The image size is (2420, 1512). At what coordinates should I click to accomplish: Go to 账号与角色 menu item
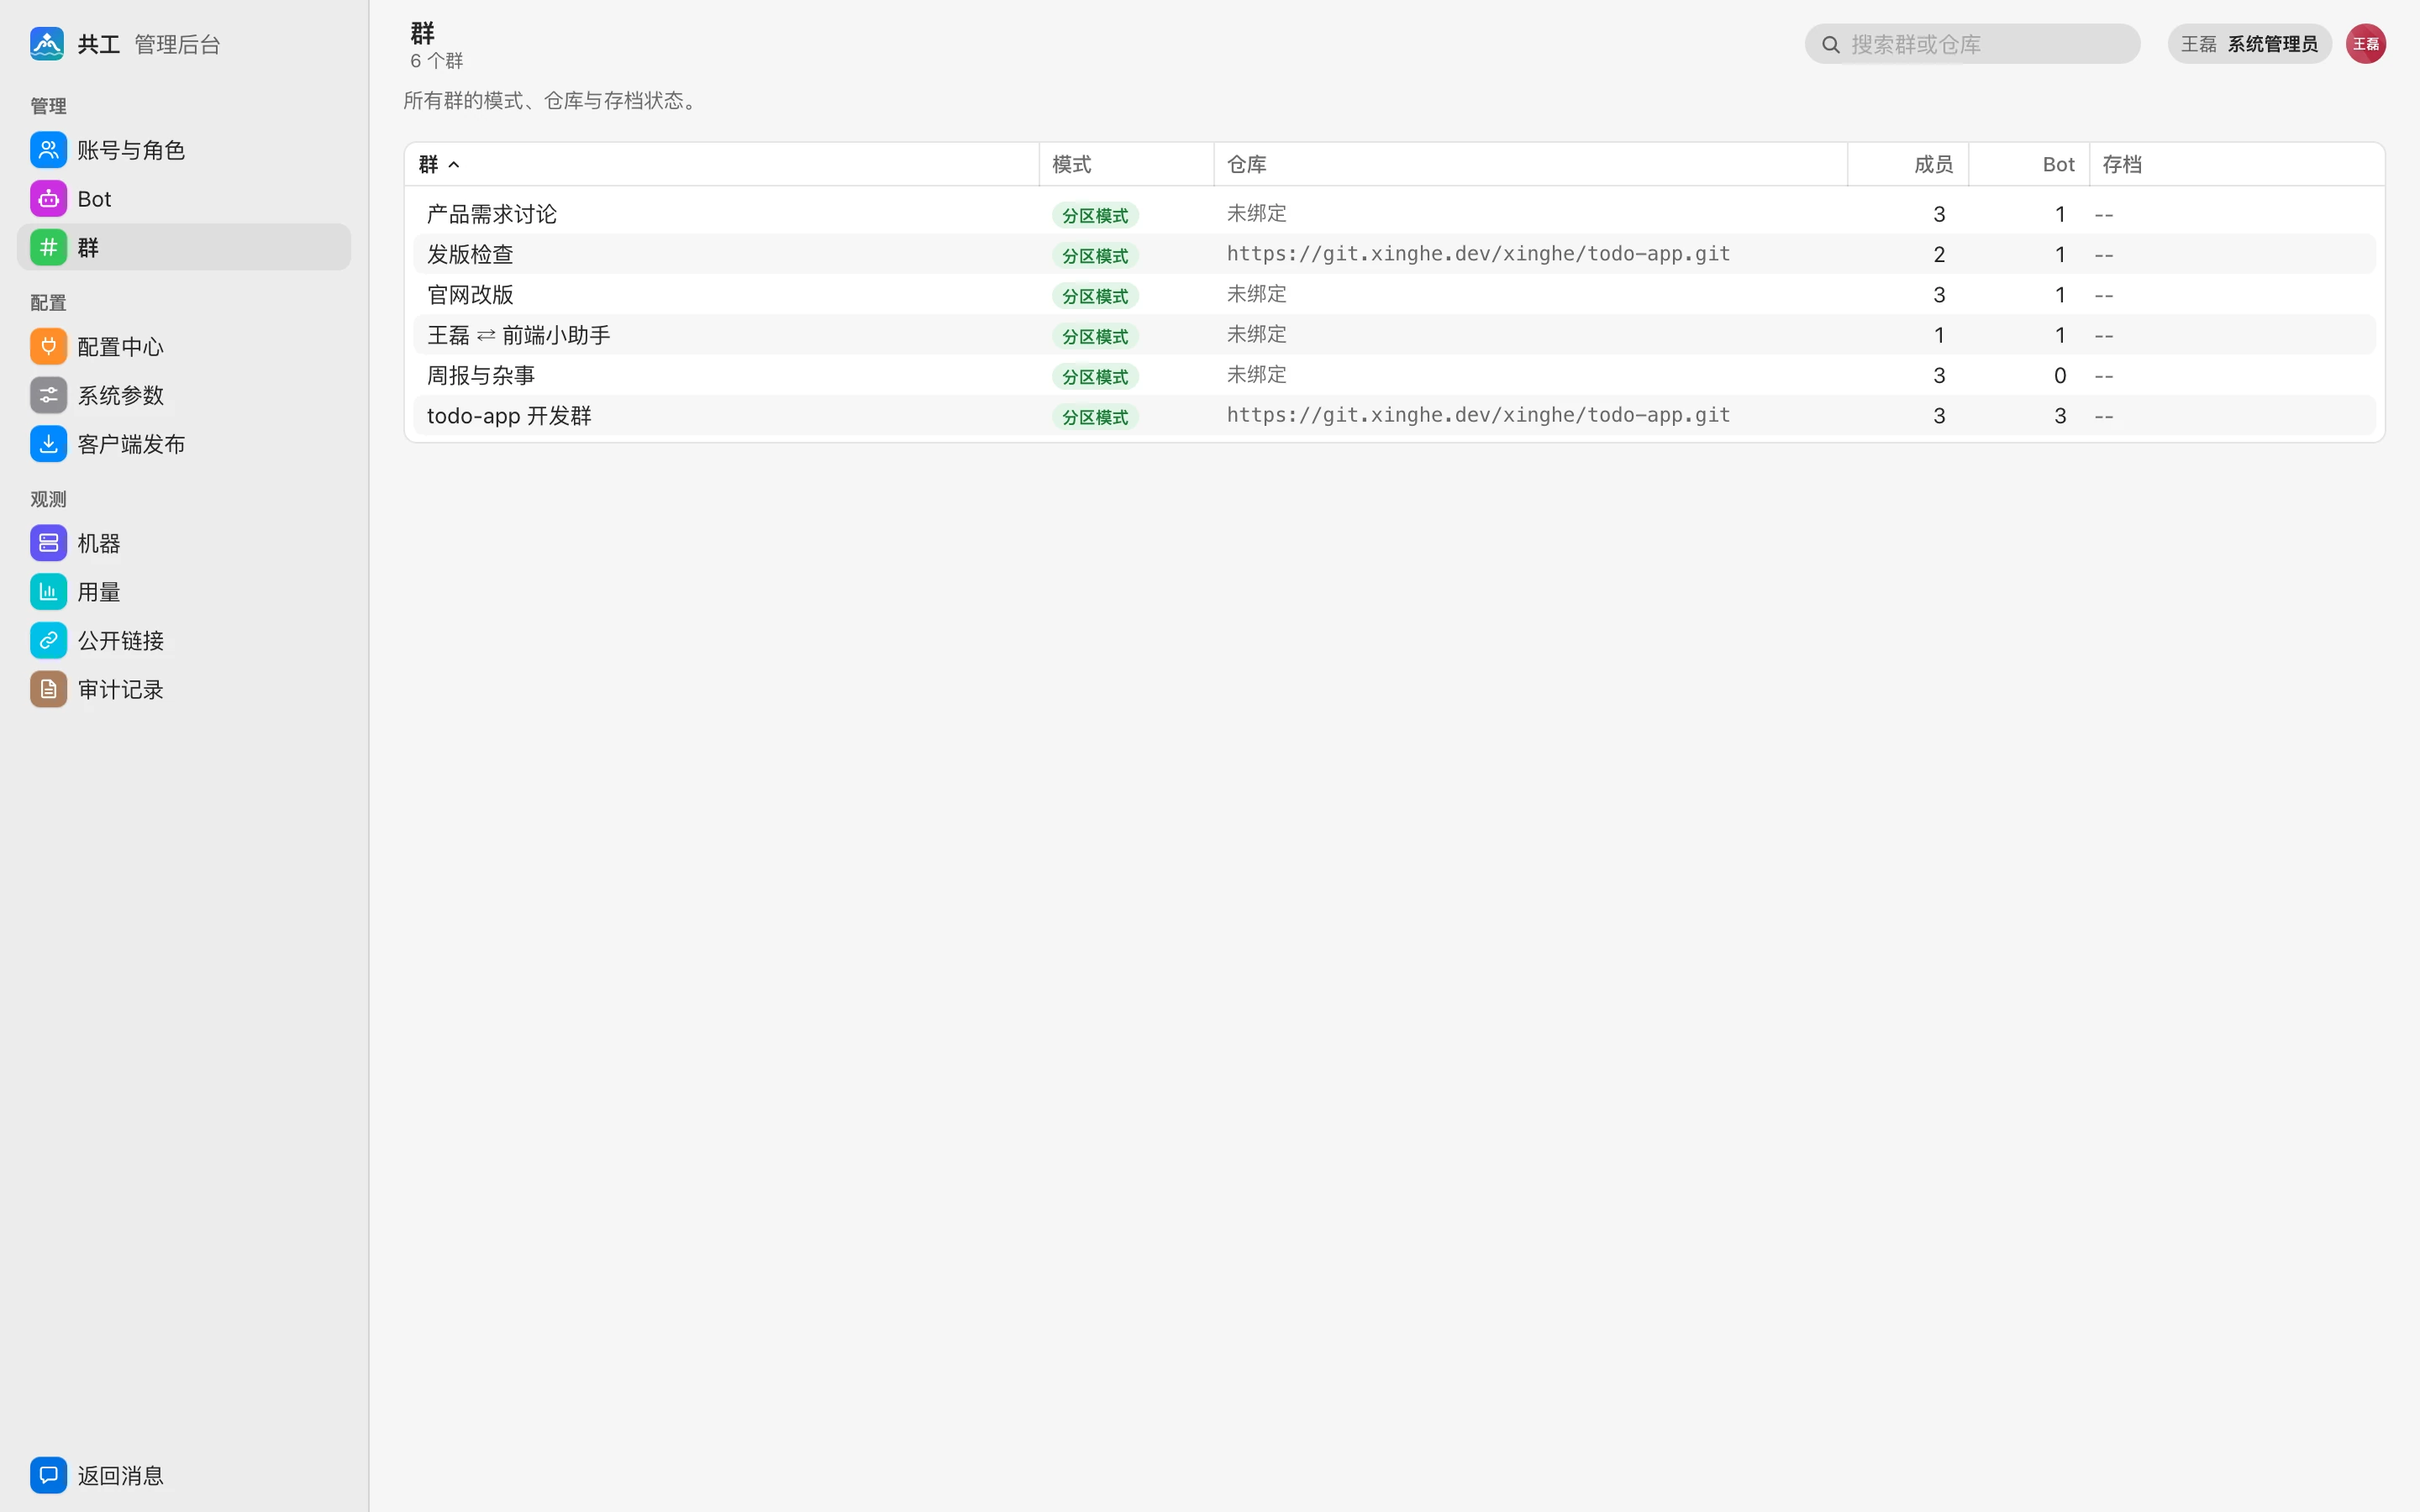184,150
